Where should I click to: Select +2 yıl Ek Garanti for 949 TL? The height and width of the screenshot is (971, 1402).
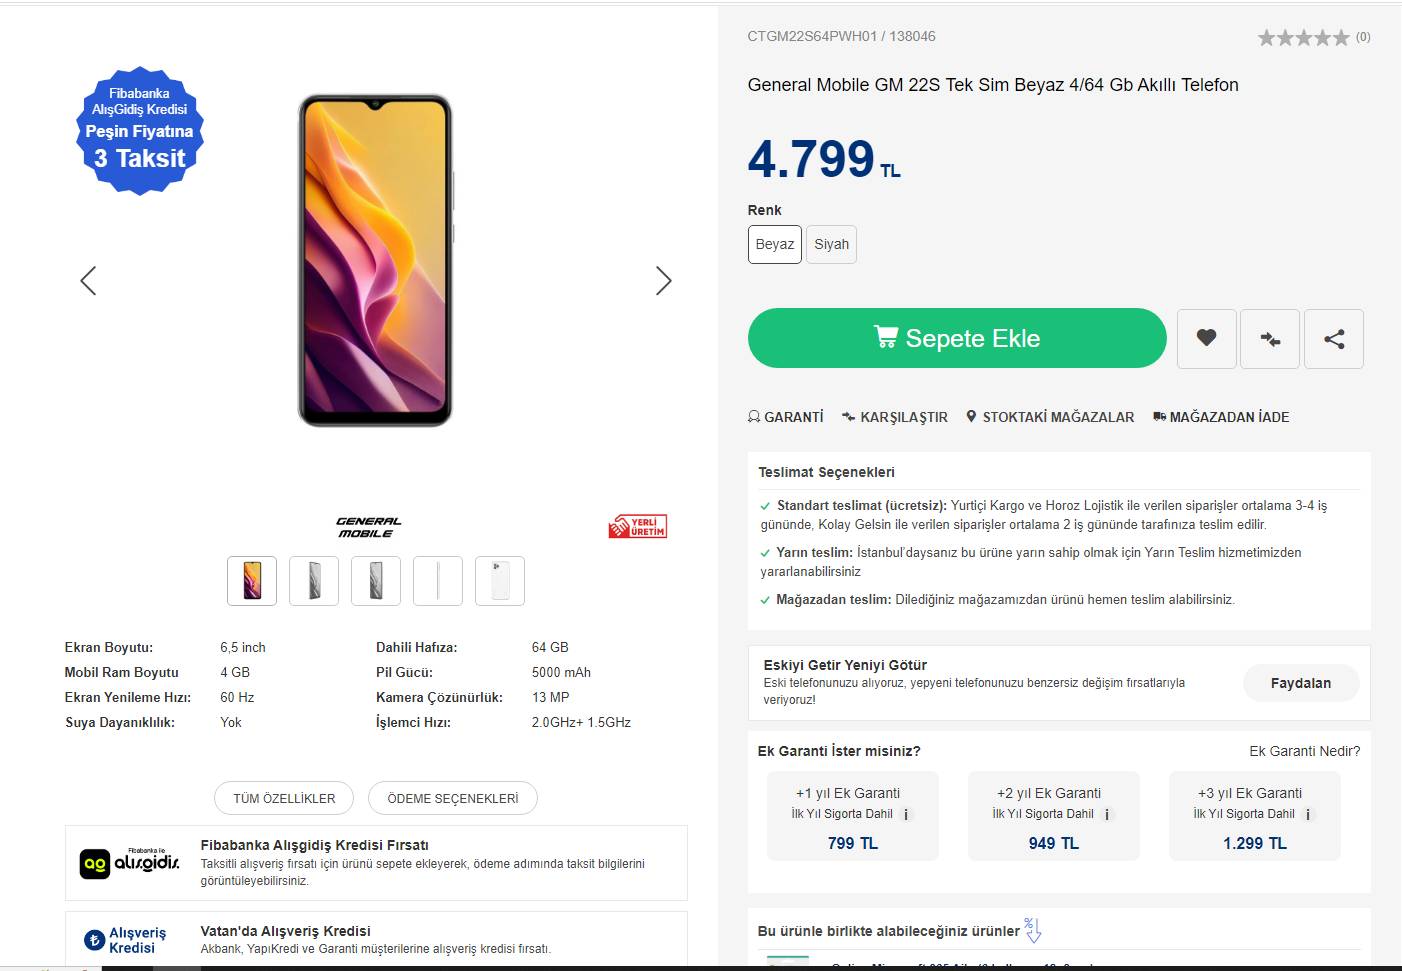pos(1053,816)
